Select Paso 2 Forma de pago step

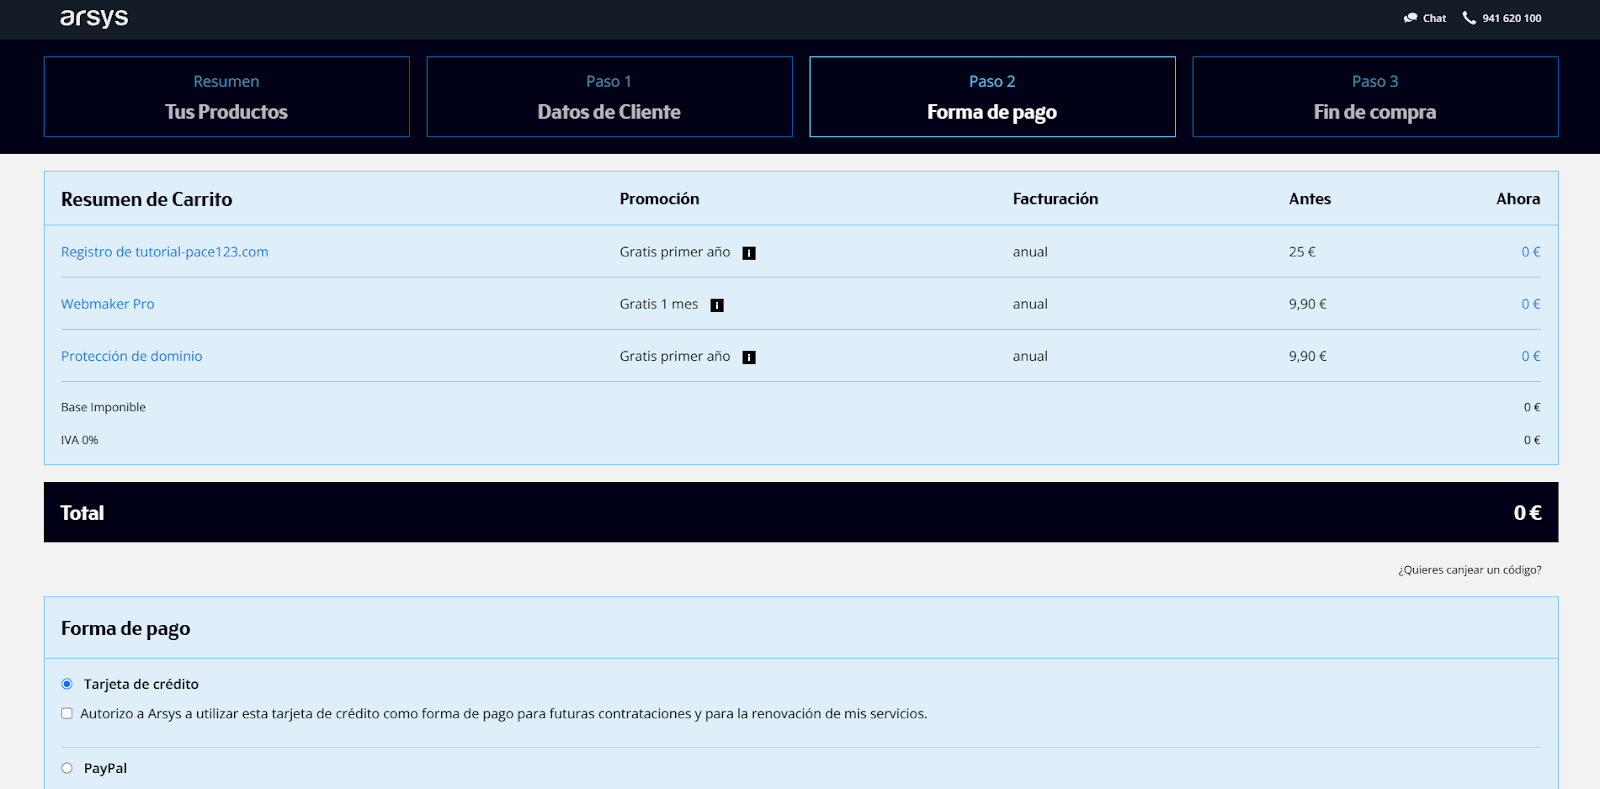click(x=992, y=97)
